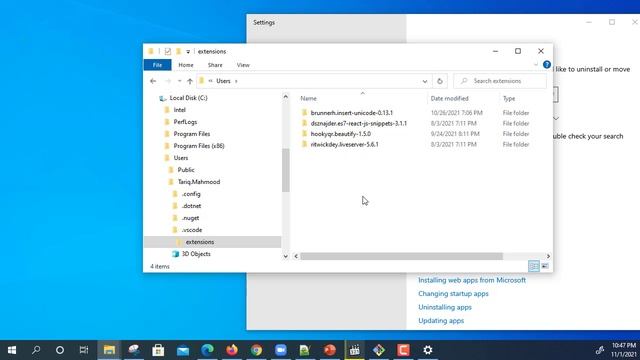This screenshot has width=640, height=360.
Task: Open Installing web apps from Microsoft link
Action: point(472,280)
